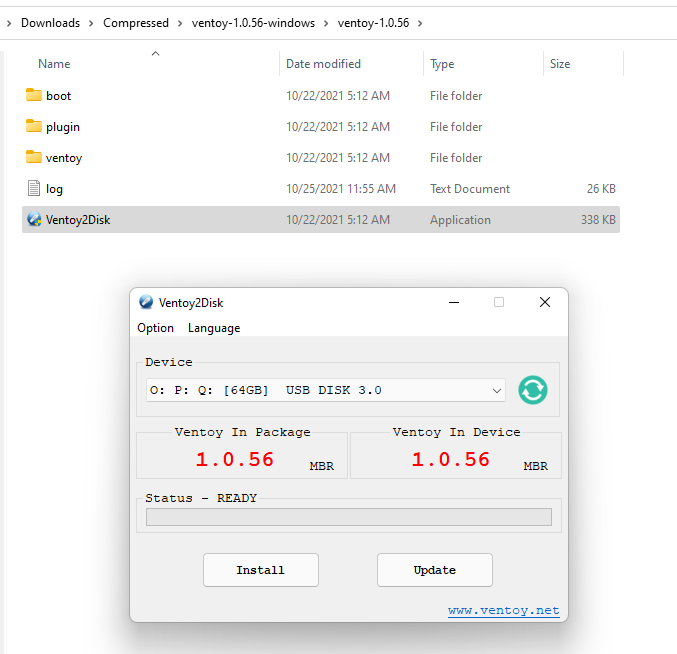The width and height of the screenshot is (677, 654).
Task: Minimize the Ventoy2Disk window
Action: pyautogui.click(x=454, y=302)
